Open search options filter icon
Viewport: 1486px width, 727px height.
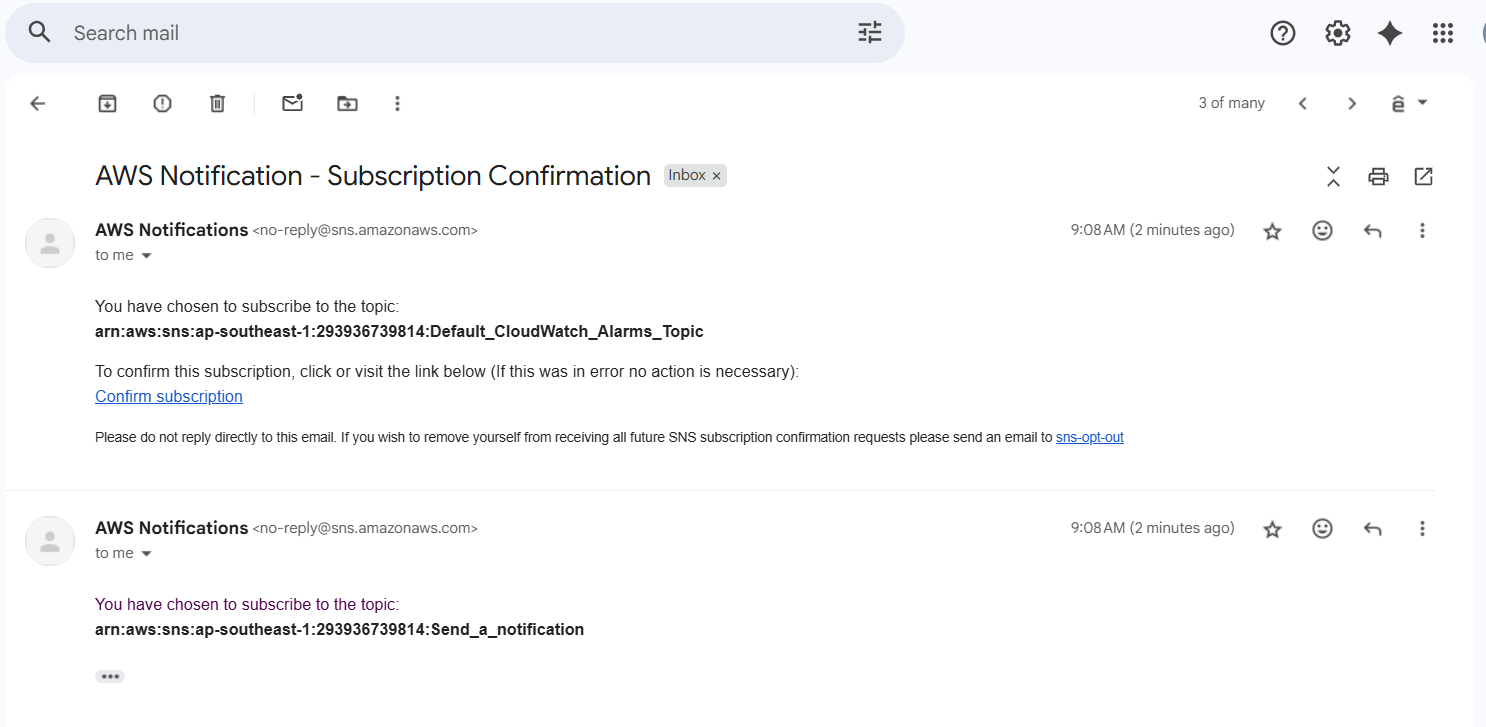pos(870,33)
